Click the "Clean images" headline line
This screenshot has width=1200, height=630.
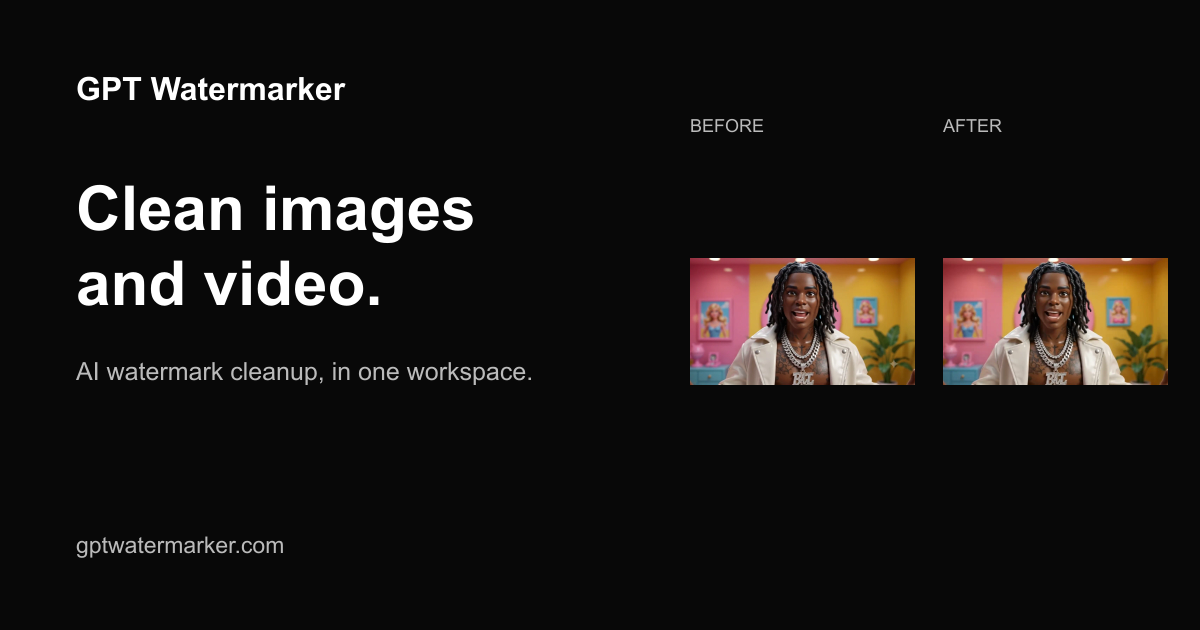coord(275,210)
